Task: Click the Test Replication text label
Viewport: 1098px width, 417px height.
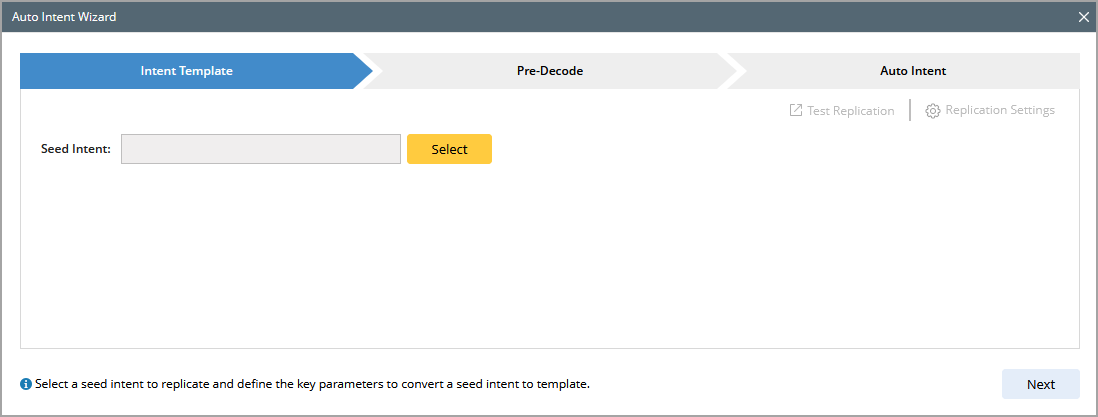Action: (x=850, y=111)
